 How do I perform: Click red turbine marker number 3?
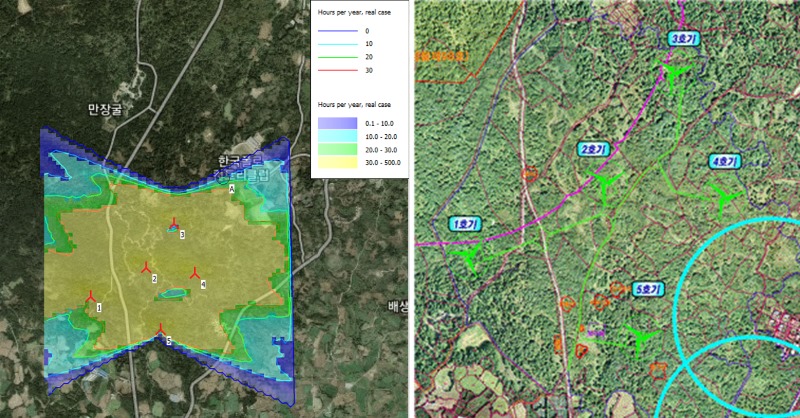[x=173, y=223]
